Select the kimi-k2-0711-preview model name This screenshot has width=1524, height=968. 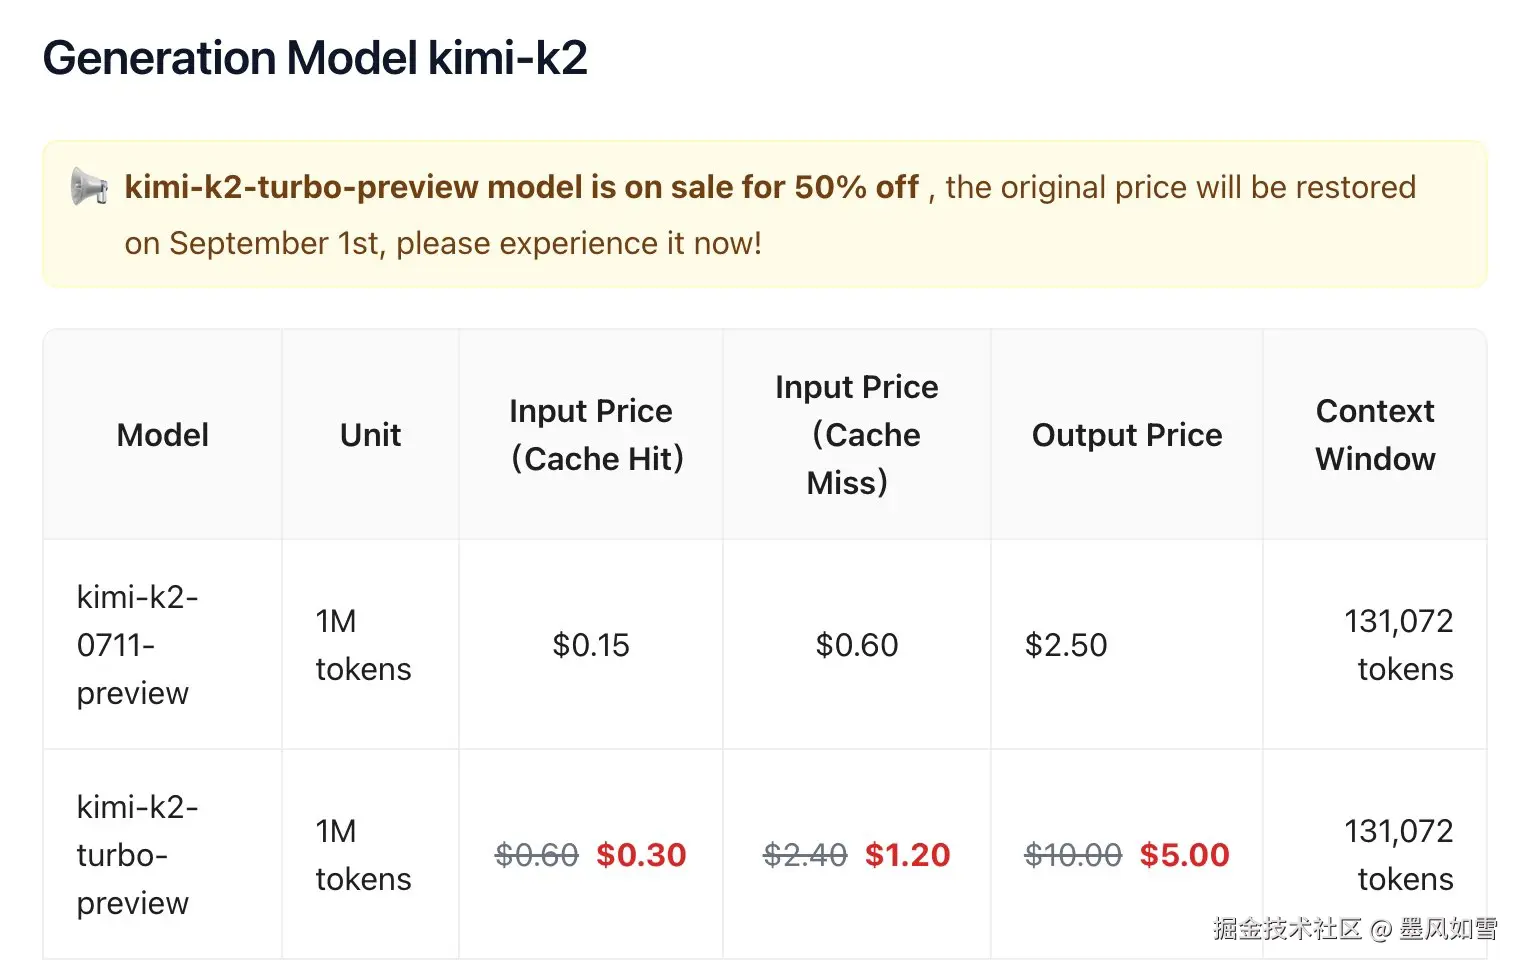137,645
